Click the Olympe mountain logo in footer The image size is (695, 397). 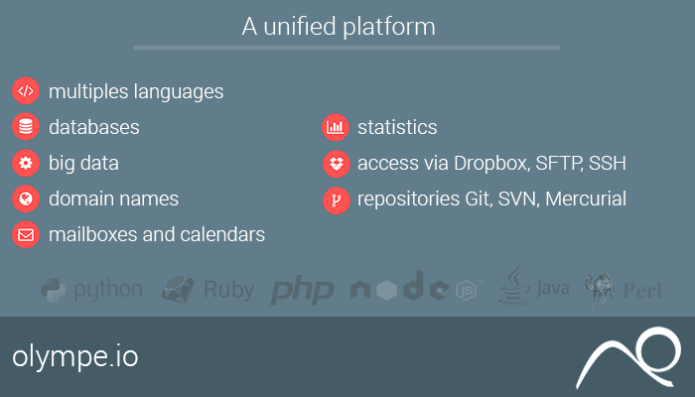(629, 358)
